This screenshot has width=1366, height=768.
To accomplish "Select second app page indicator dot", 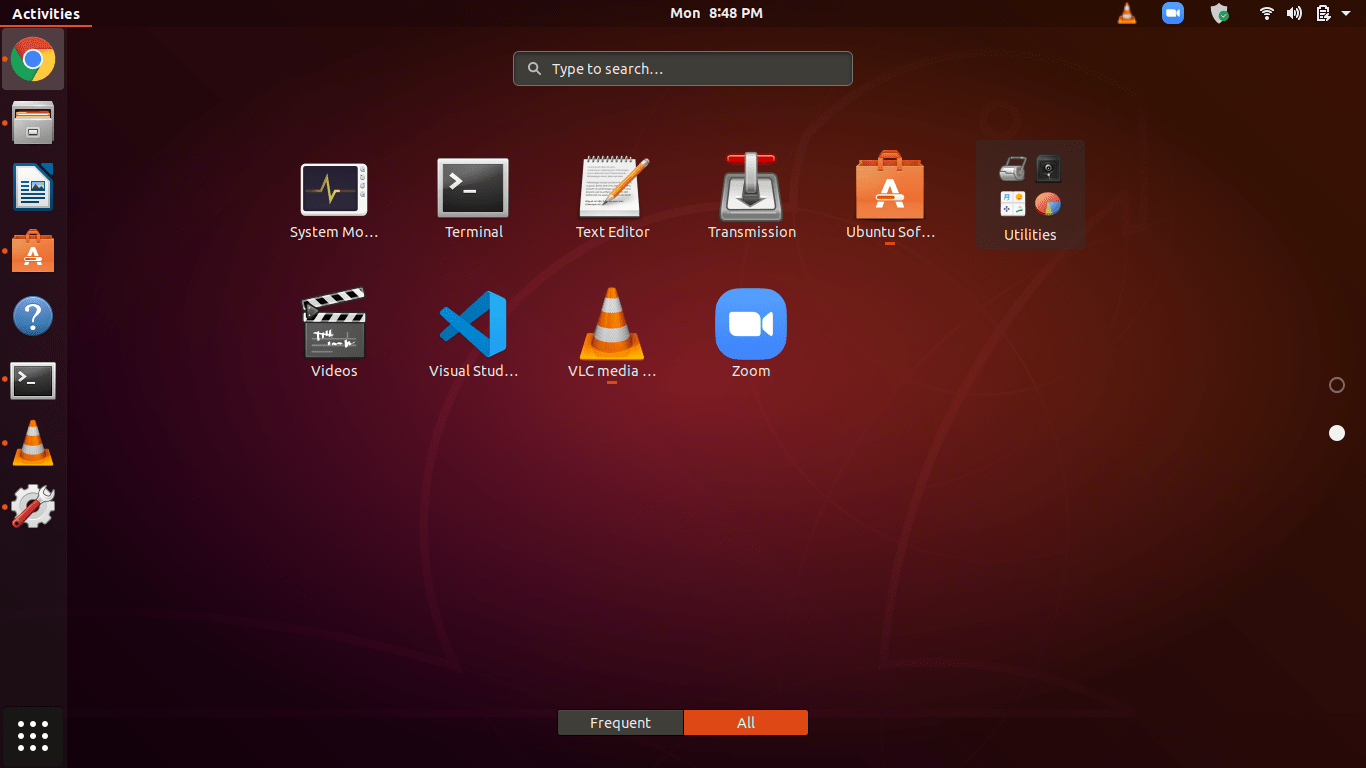I will 1337,433.
